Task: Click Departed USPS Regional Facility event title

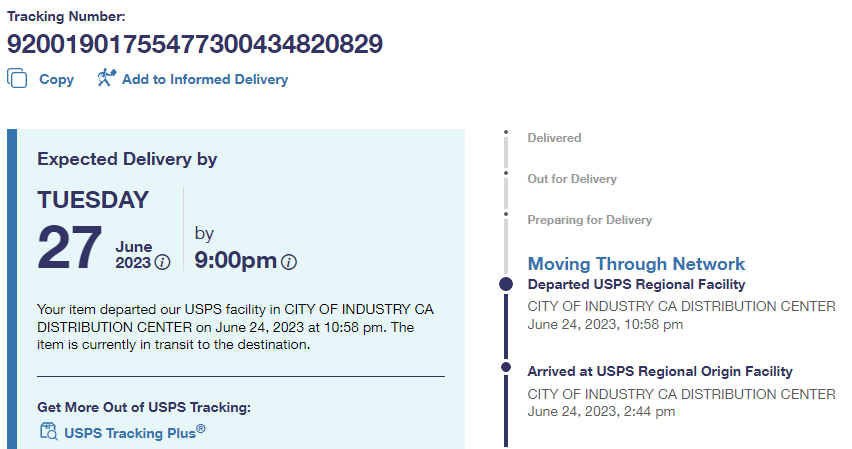Action: pos(636,285)
